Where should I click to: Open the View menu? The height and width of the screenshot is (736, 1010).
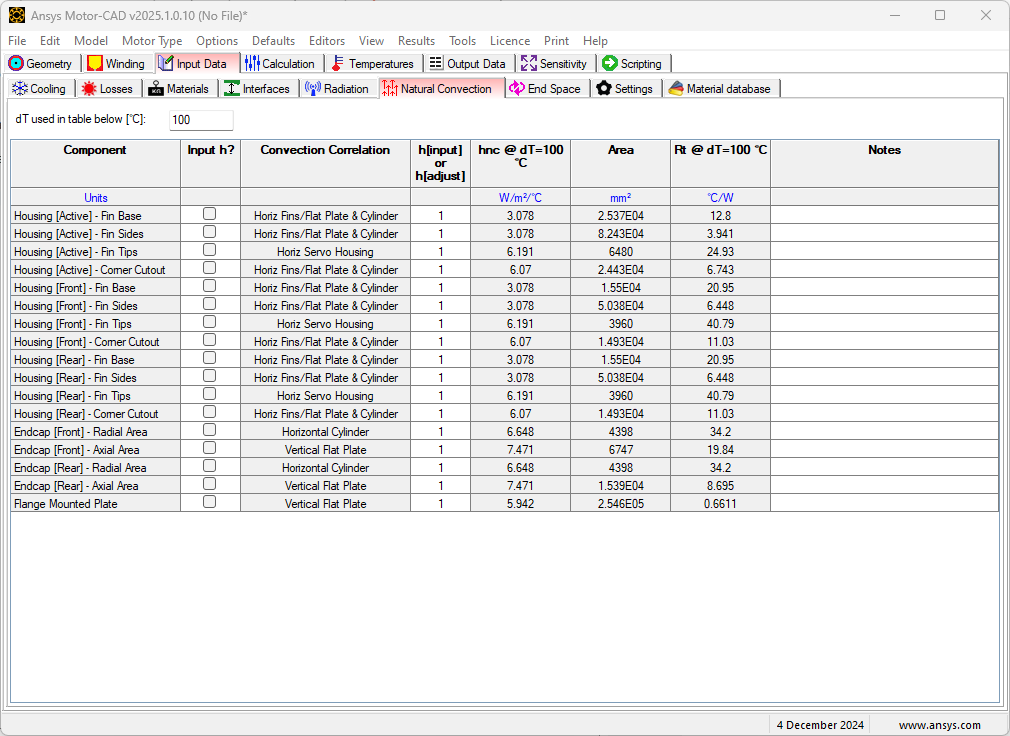click(x=371, y=41)
